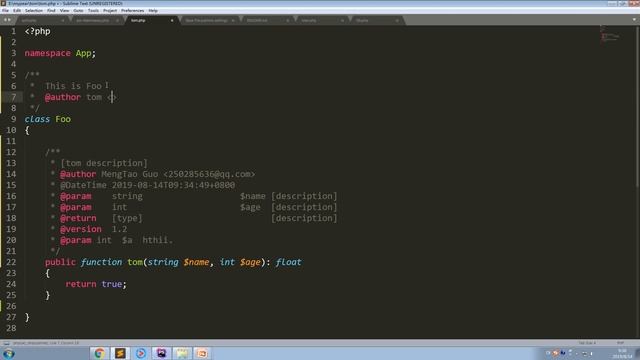The width and height of the screenshot is (640, 360).
Task: Click 'return' on line 24
Action: (81, 284)
